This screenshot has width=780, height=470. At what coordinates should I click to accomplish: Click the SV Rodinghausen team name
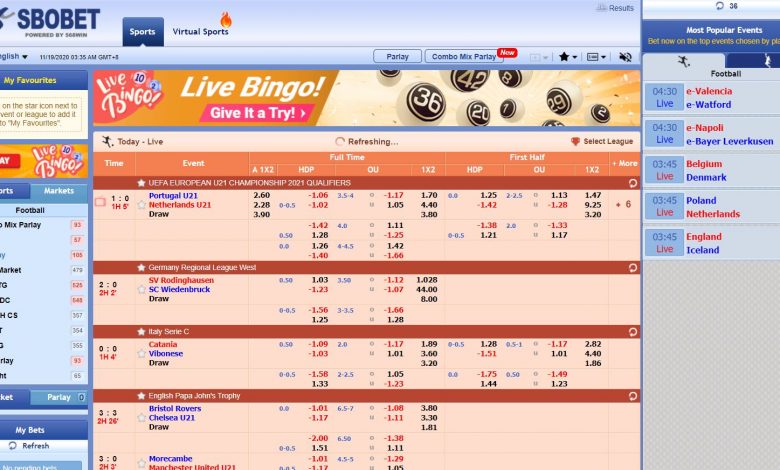point(181,280)
